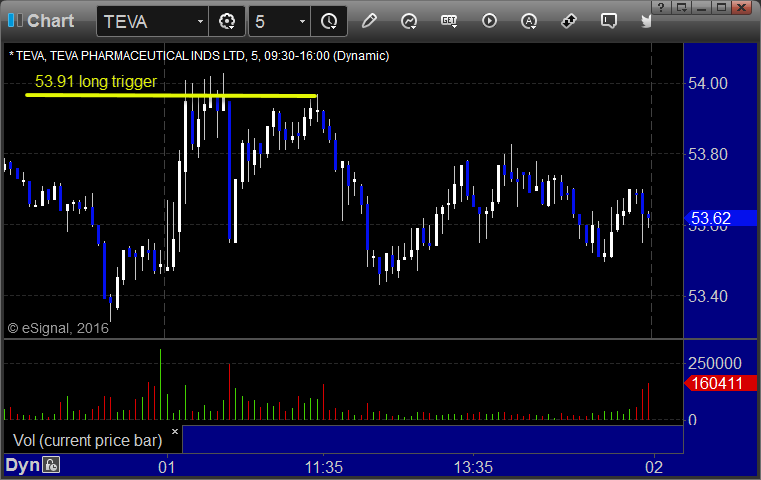This screenshot has width=761, height=480.
Task: Click the Chart window title label
Action: tap(50, 21)
